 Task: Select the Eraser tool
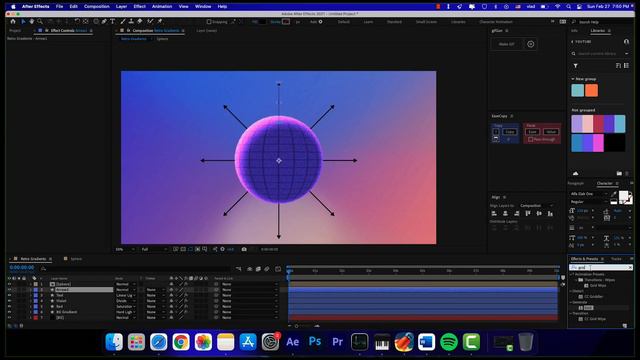point(140,21)
